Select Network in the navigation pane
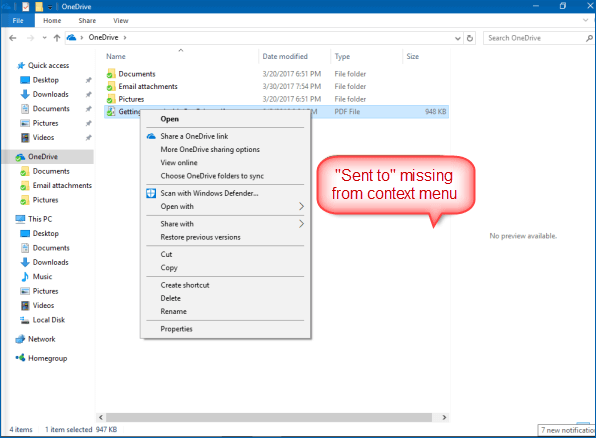 41,339
